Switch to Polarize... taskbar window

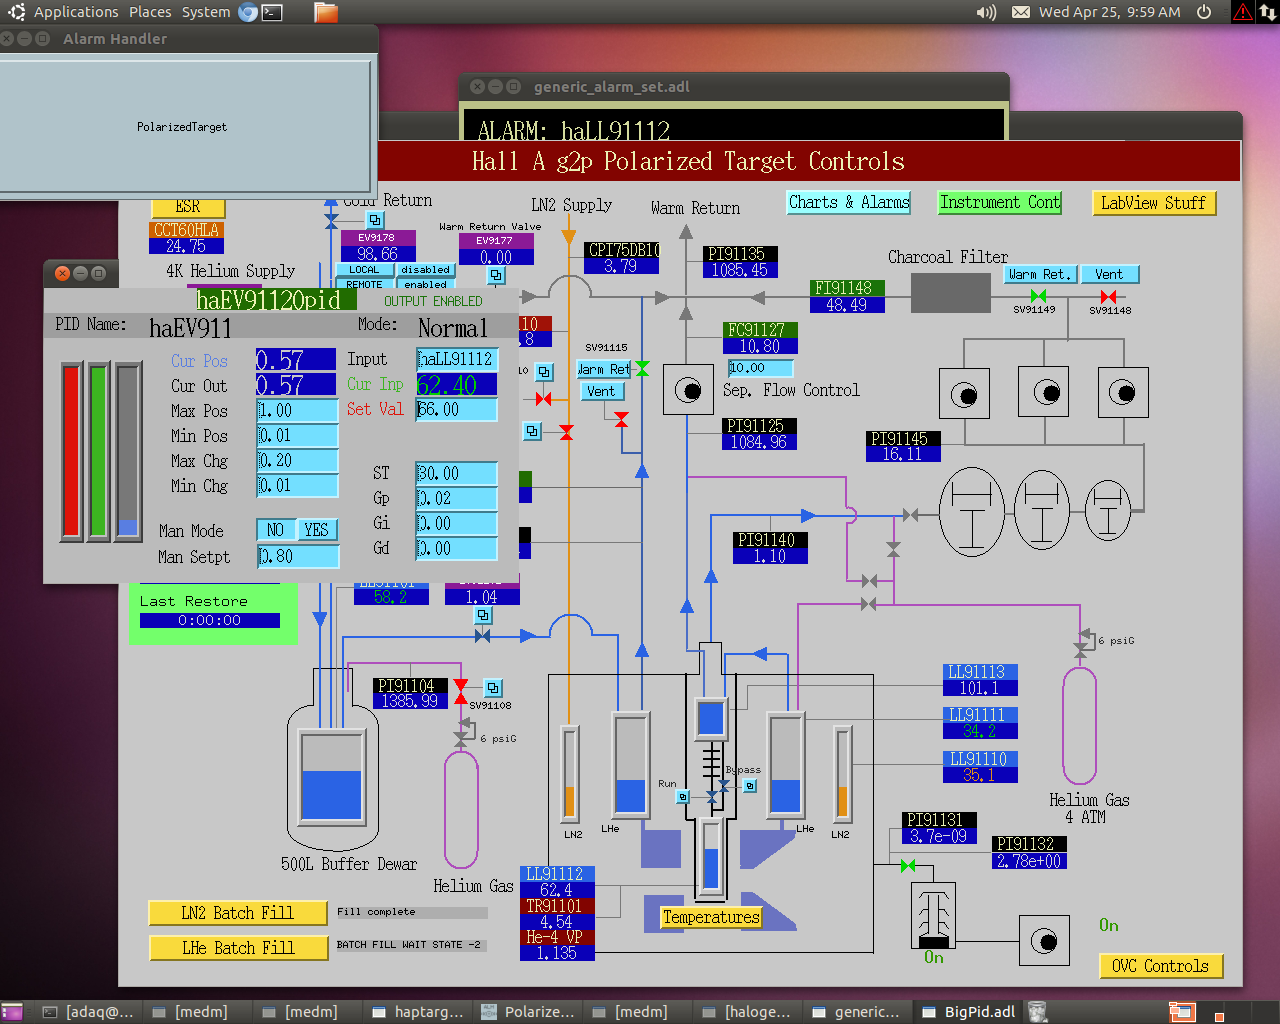click(528, 1012)
